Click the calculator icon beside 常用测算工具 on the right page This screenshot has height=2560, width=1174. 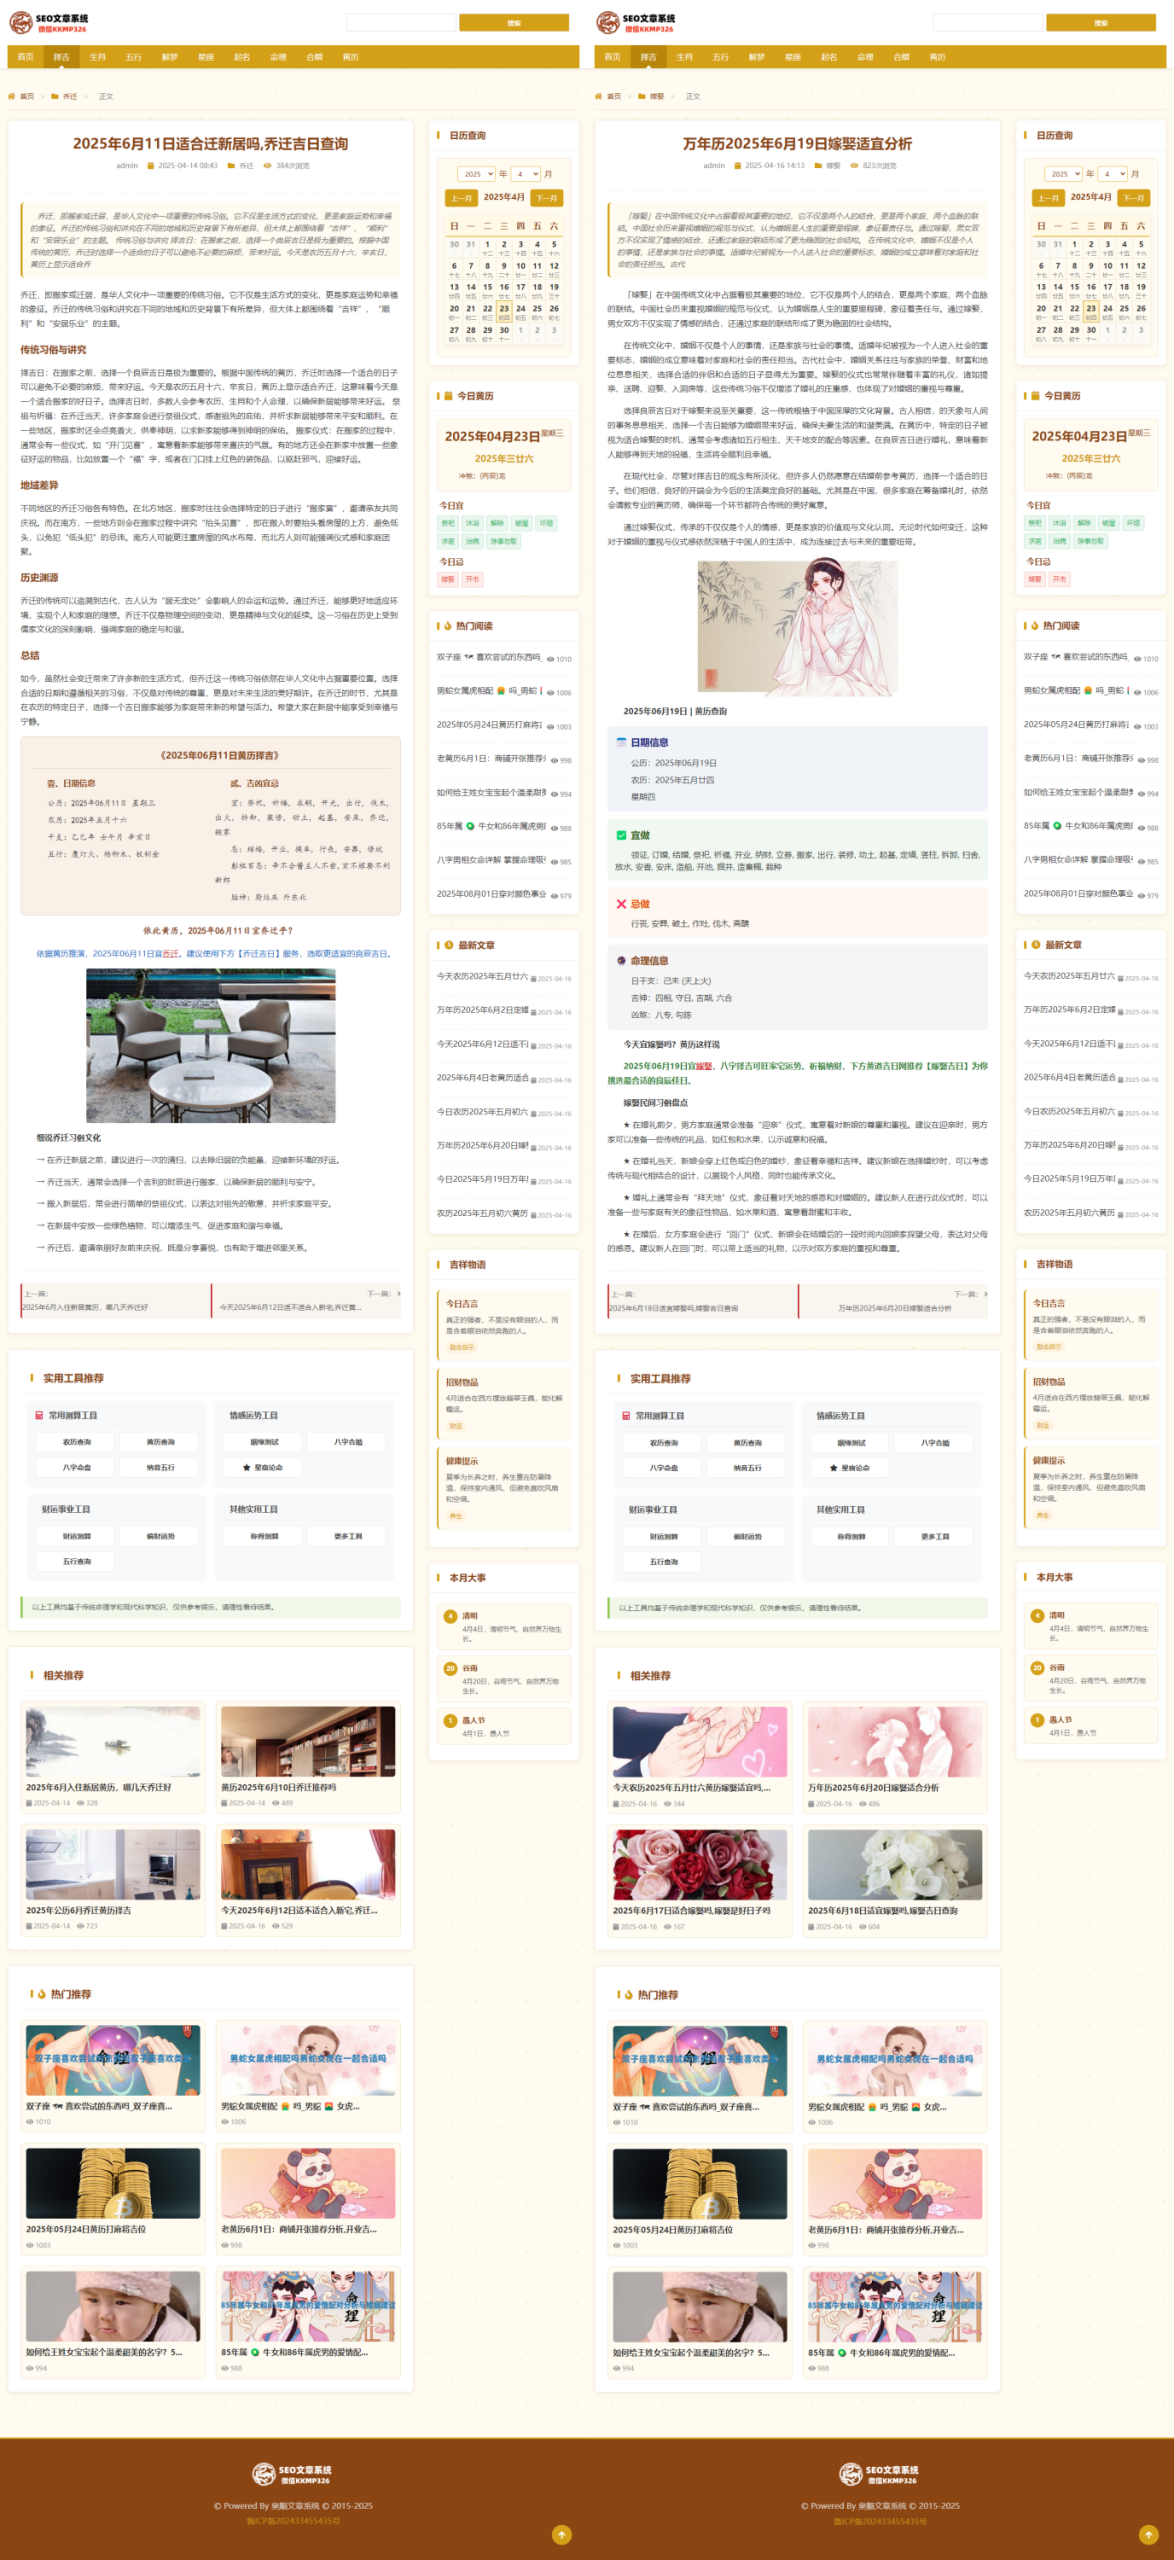pyautogui.click(x=626, y=1416)
